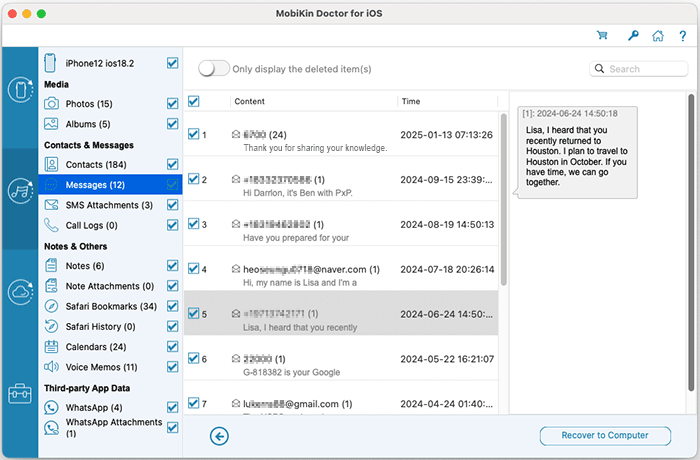This screenshot has height=460, width=700.
Task: Open Albums (5) category
Action: (x=88, y=124)
